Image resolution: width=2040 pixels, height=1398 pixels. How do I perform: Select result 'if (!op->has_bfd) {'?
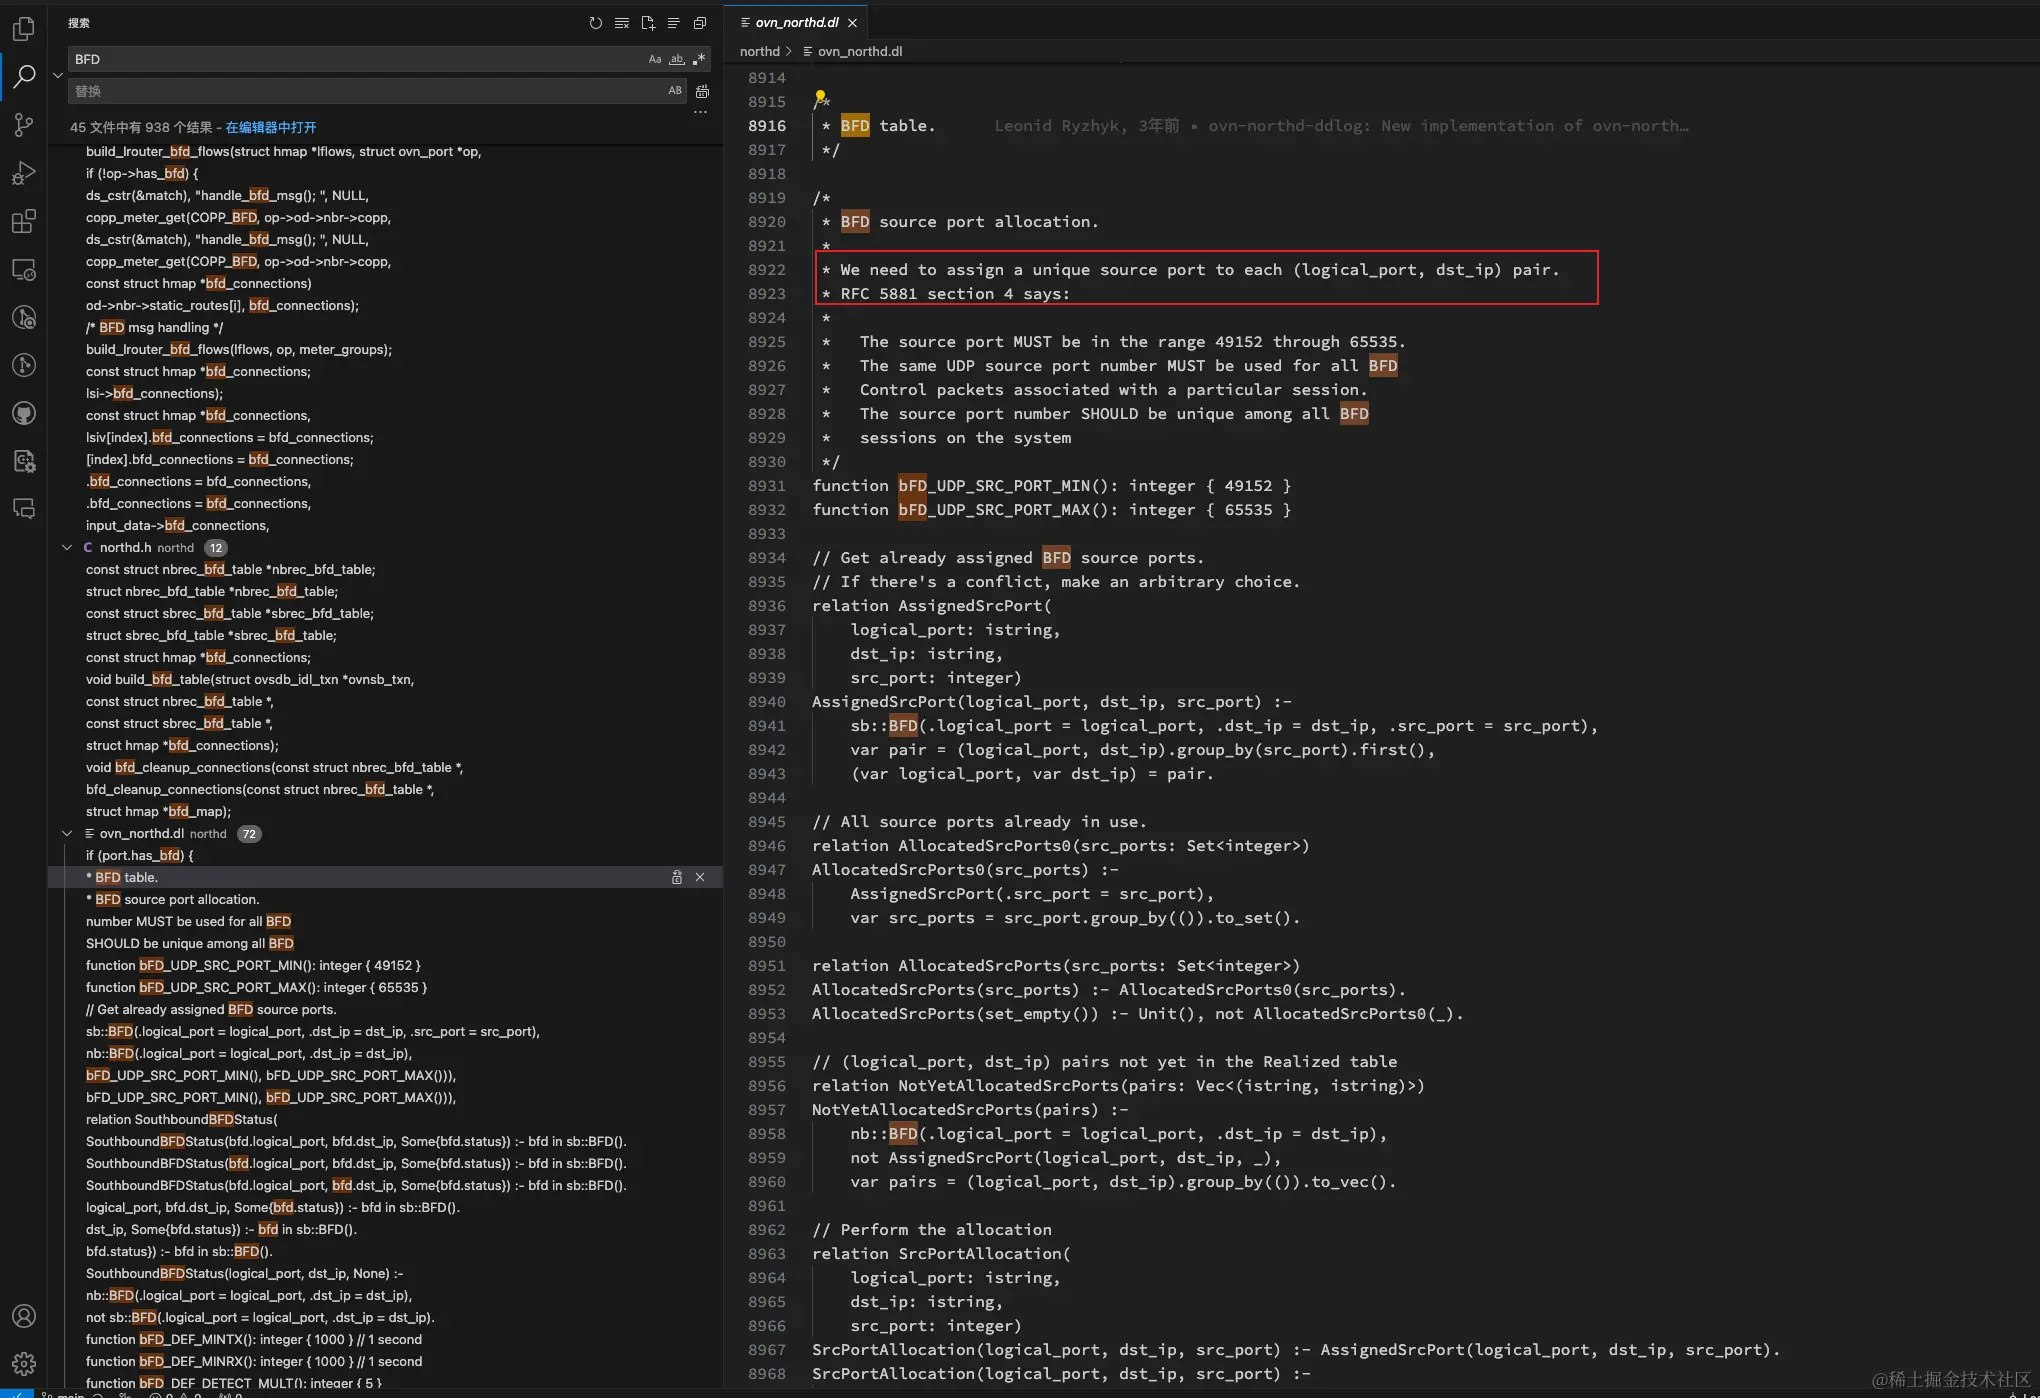(x=142, y=173)
